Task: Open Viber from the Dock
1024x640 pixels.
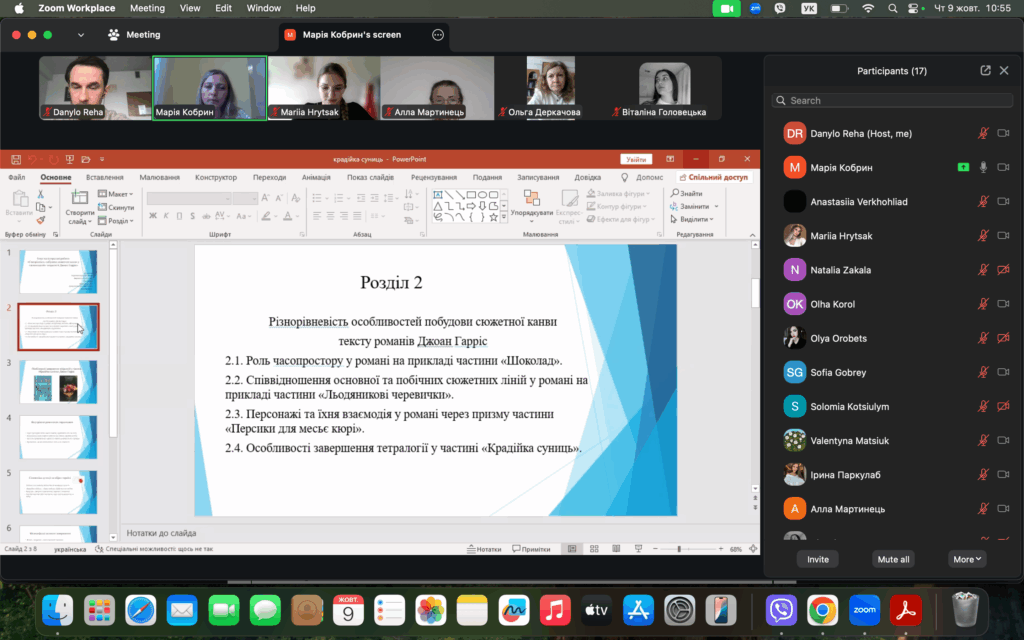Action: (780, 608)
